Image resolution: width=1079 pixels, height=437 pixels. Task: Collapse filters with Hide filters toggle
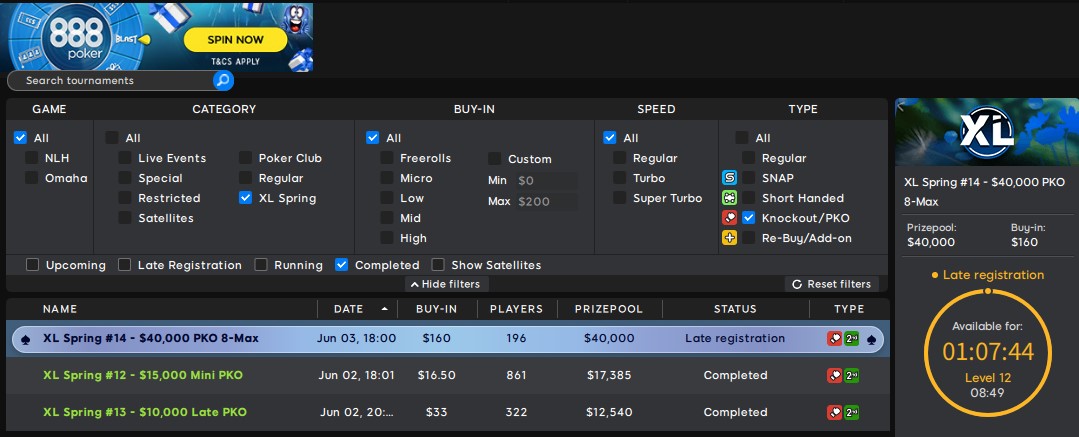point(445,284)
